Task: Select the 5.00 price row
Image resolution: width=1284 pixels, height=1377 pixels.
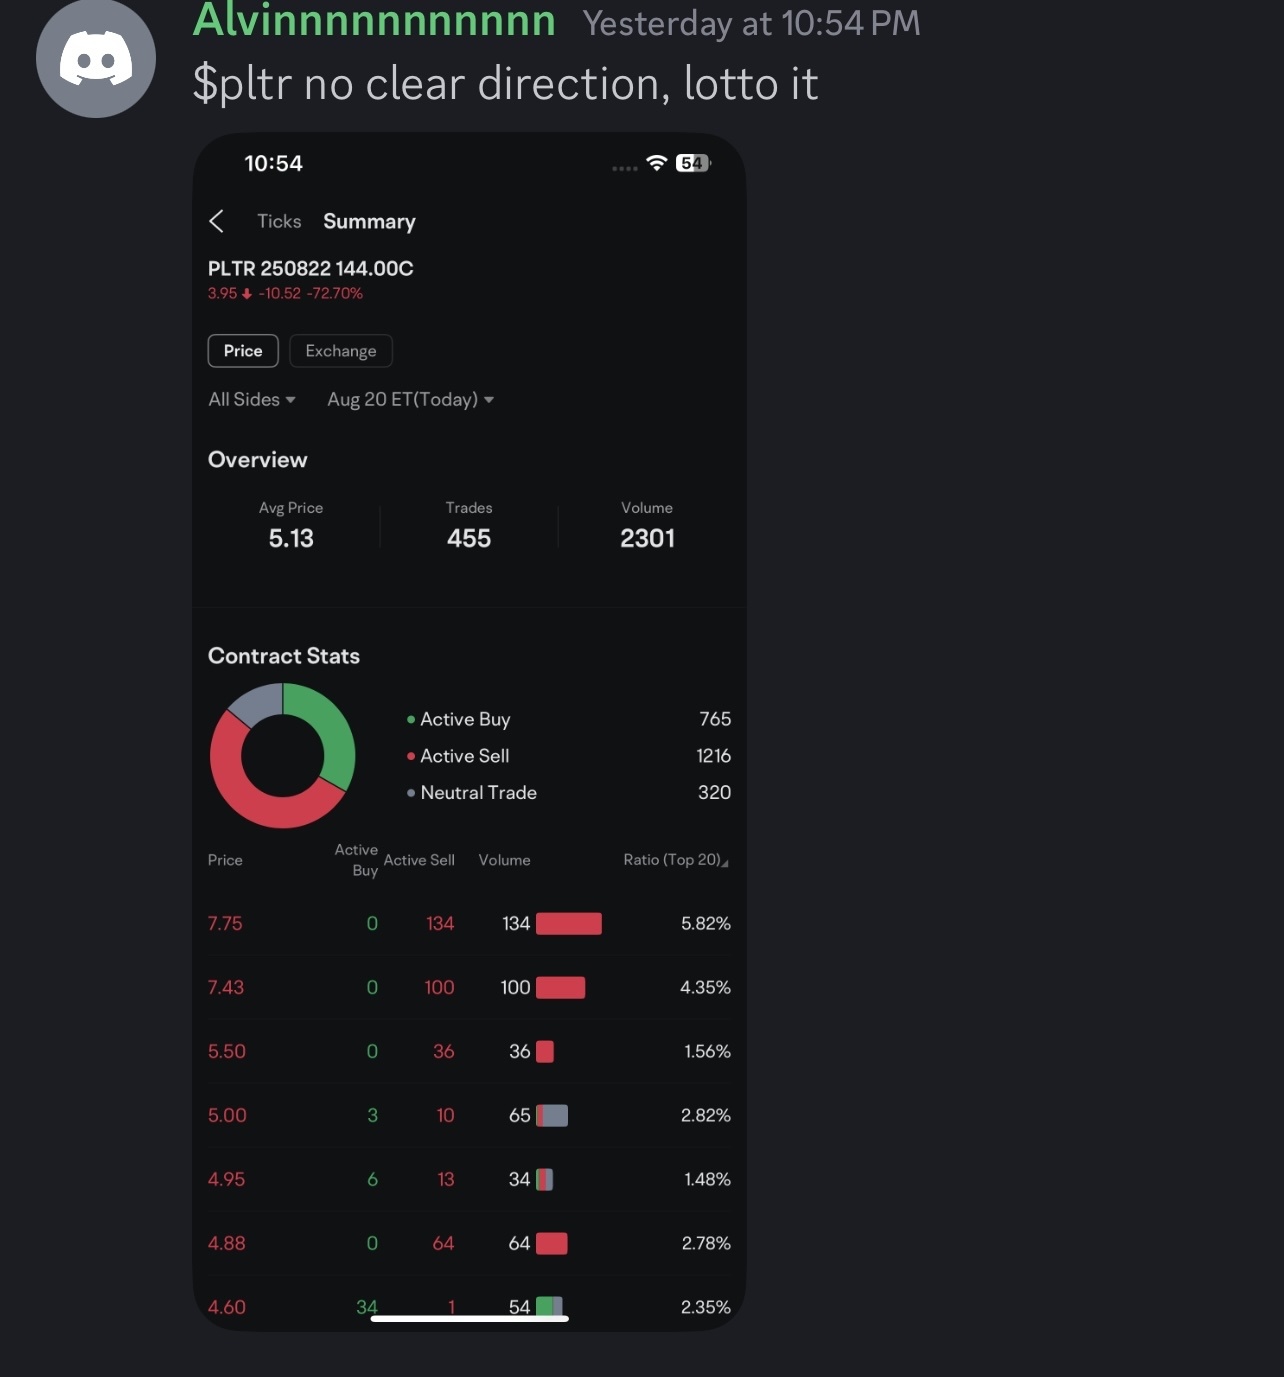Action: 469,1115
